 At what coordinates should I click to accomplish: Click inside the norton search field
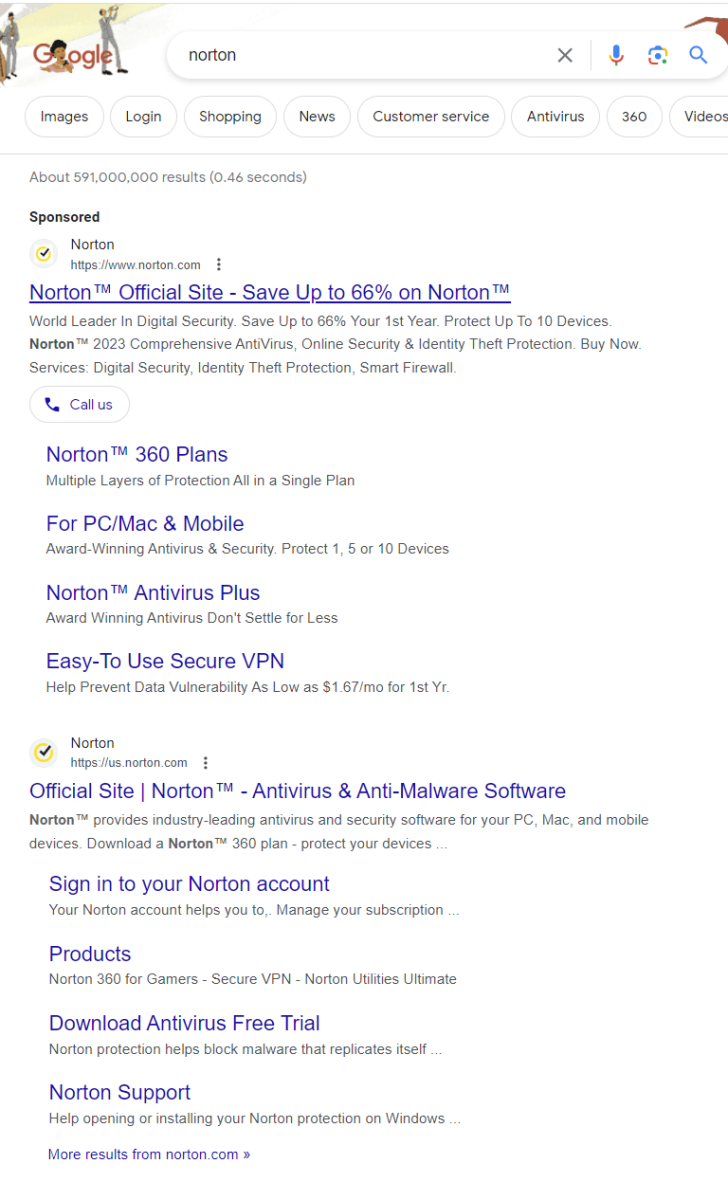click(x=365, y=55)
